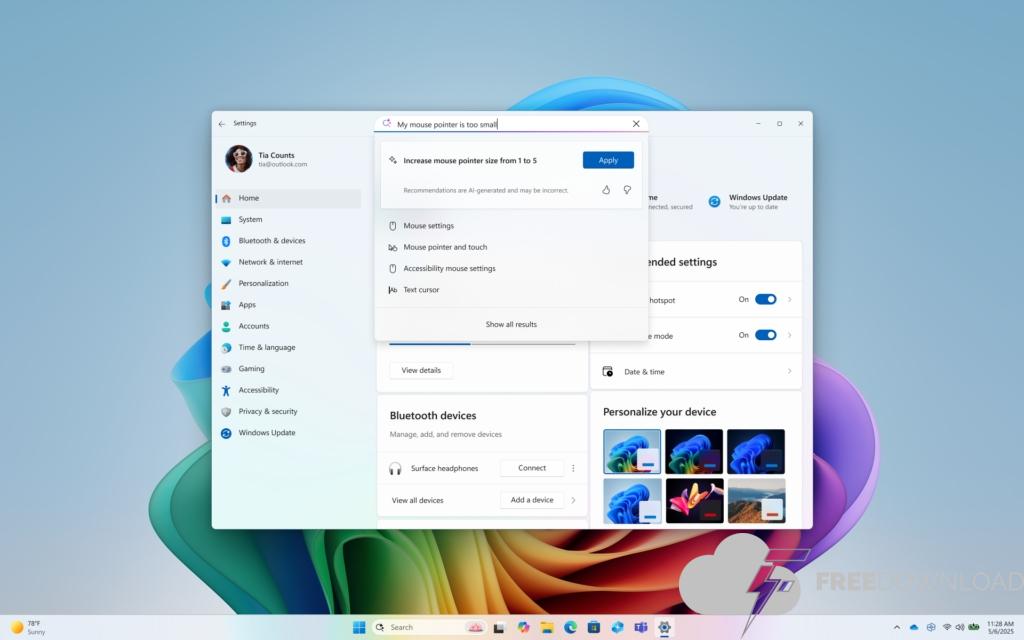Click Connect for Surface headphones

pos(532,468)
